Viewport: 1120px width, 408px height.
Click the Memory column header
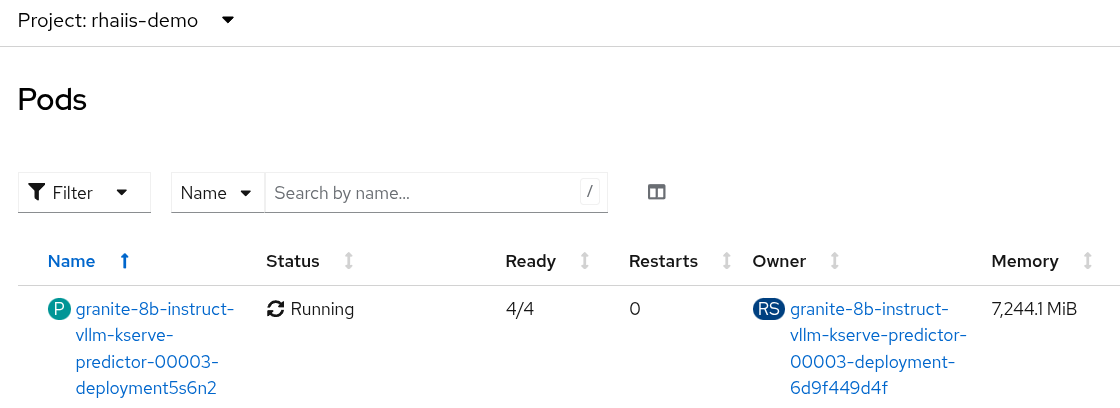[x=1024, y=261]
